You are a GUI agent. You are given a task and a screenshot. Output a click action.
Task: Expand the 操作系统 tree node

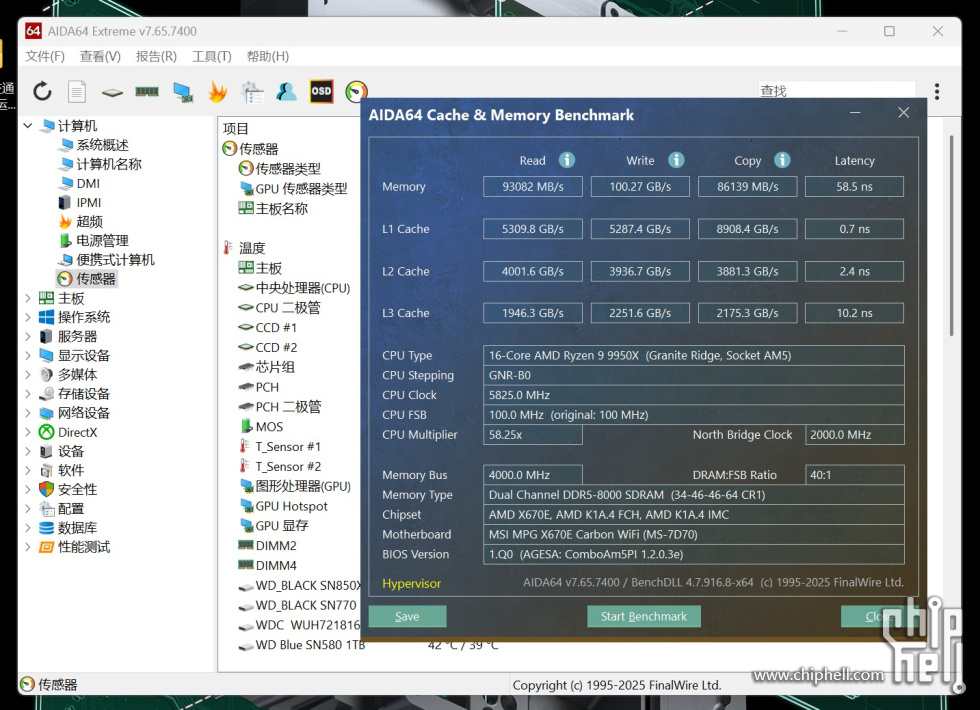[28, 318]
